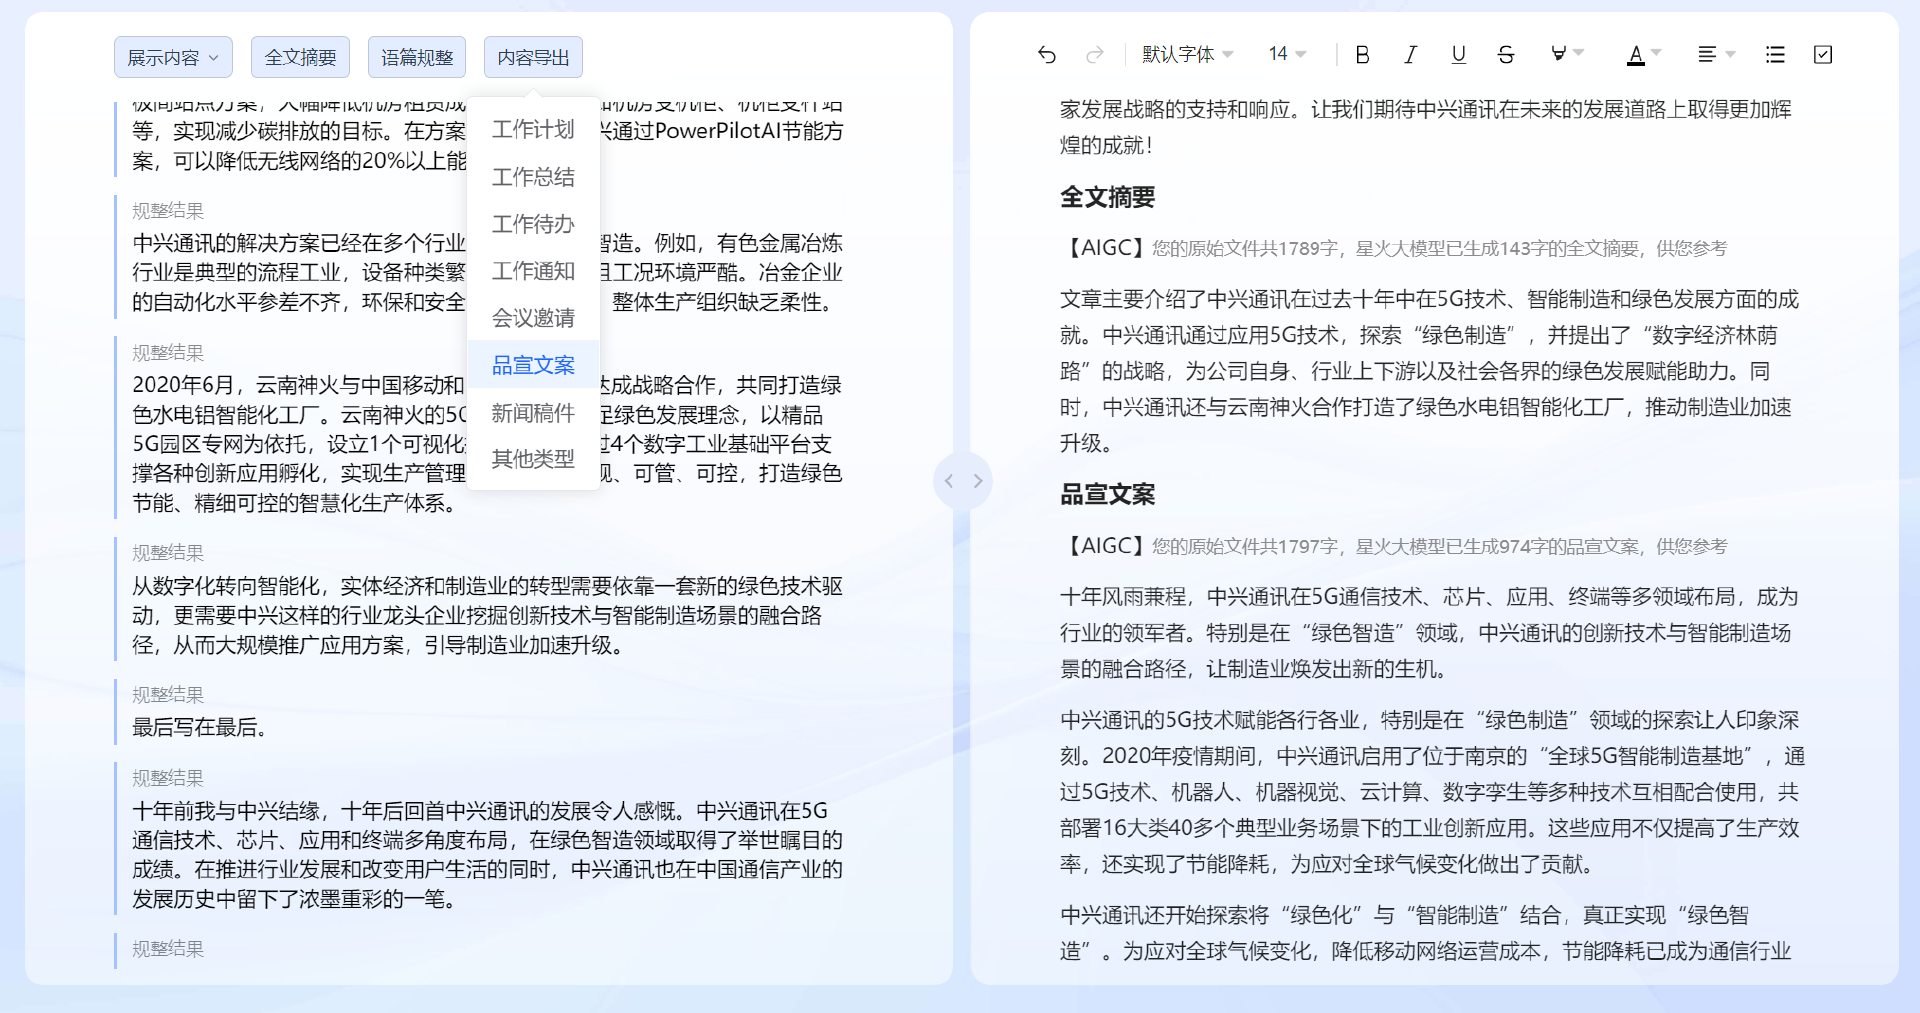Select 工作总结 from the export menu
Image resolution: width=1920 pixels, height=1013 pixels.
click(x=533, y=177)
